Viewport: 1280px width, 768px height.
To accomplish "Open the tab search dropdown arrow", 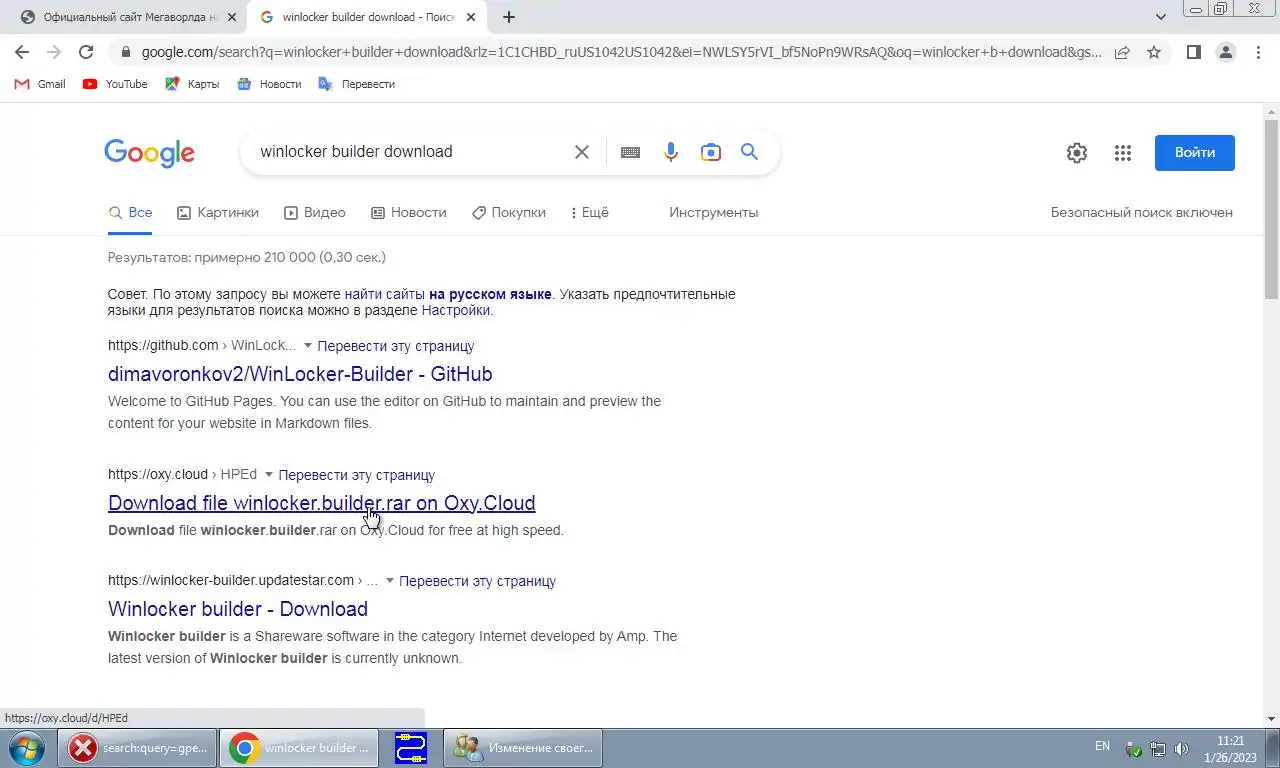I will pyautogui.click(x=1160, y=17).
